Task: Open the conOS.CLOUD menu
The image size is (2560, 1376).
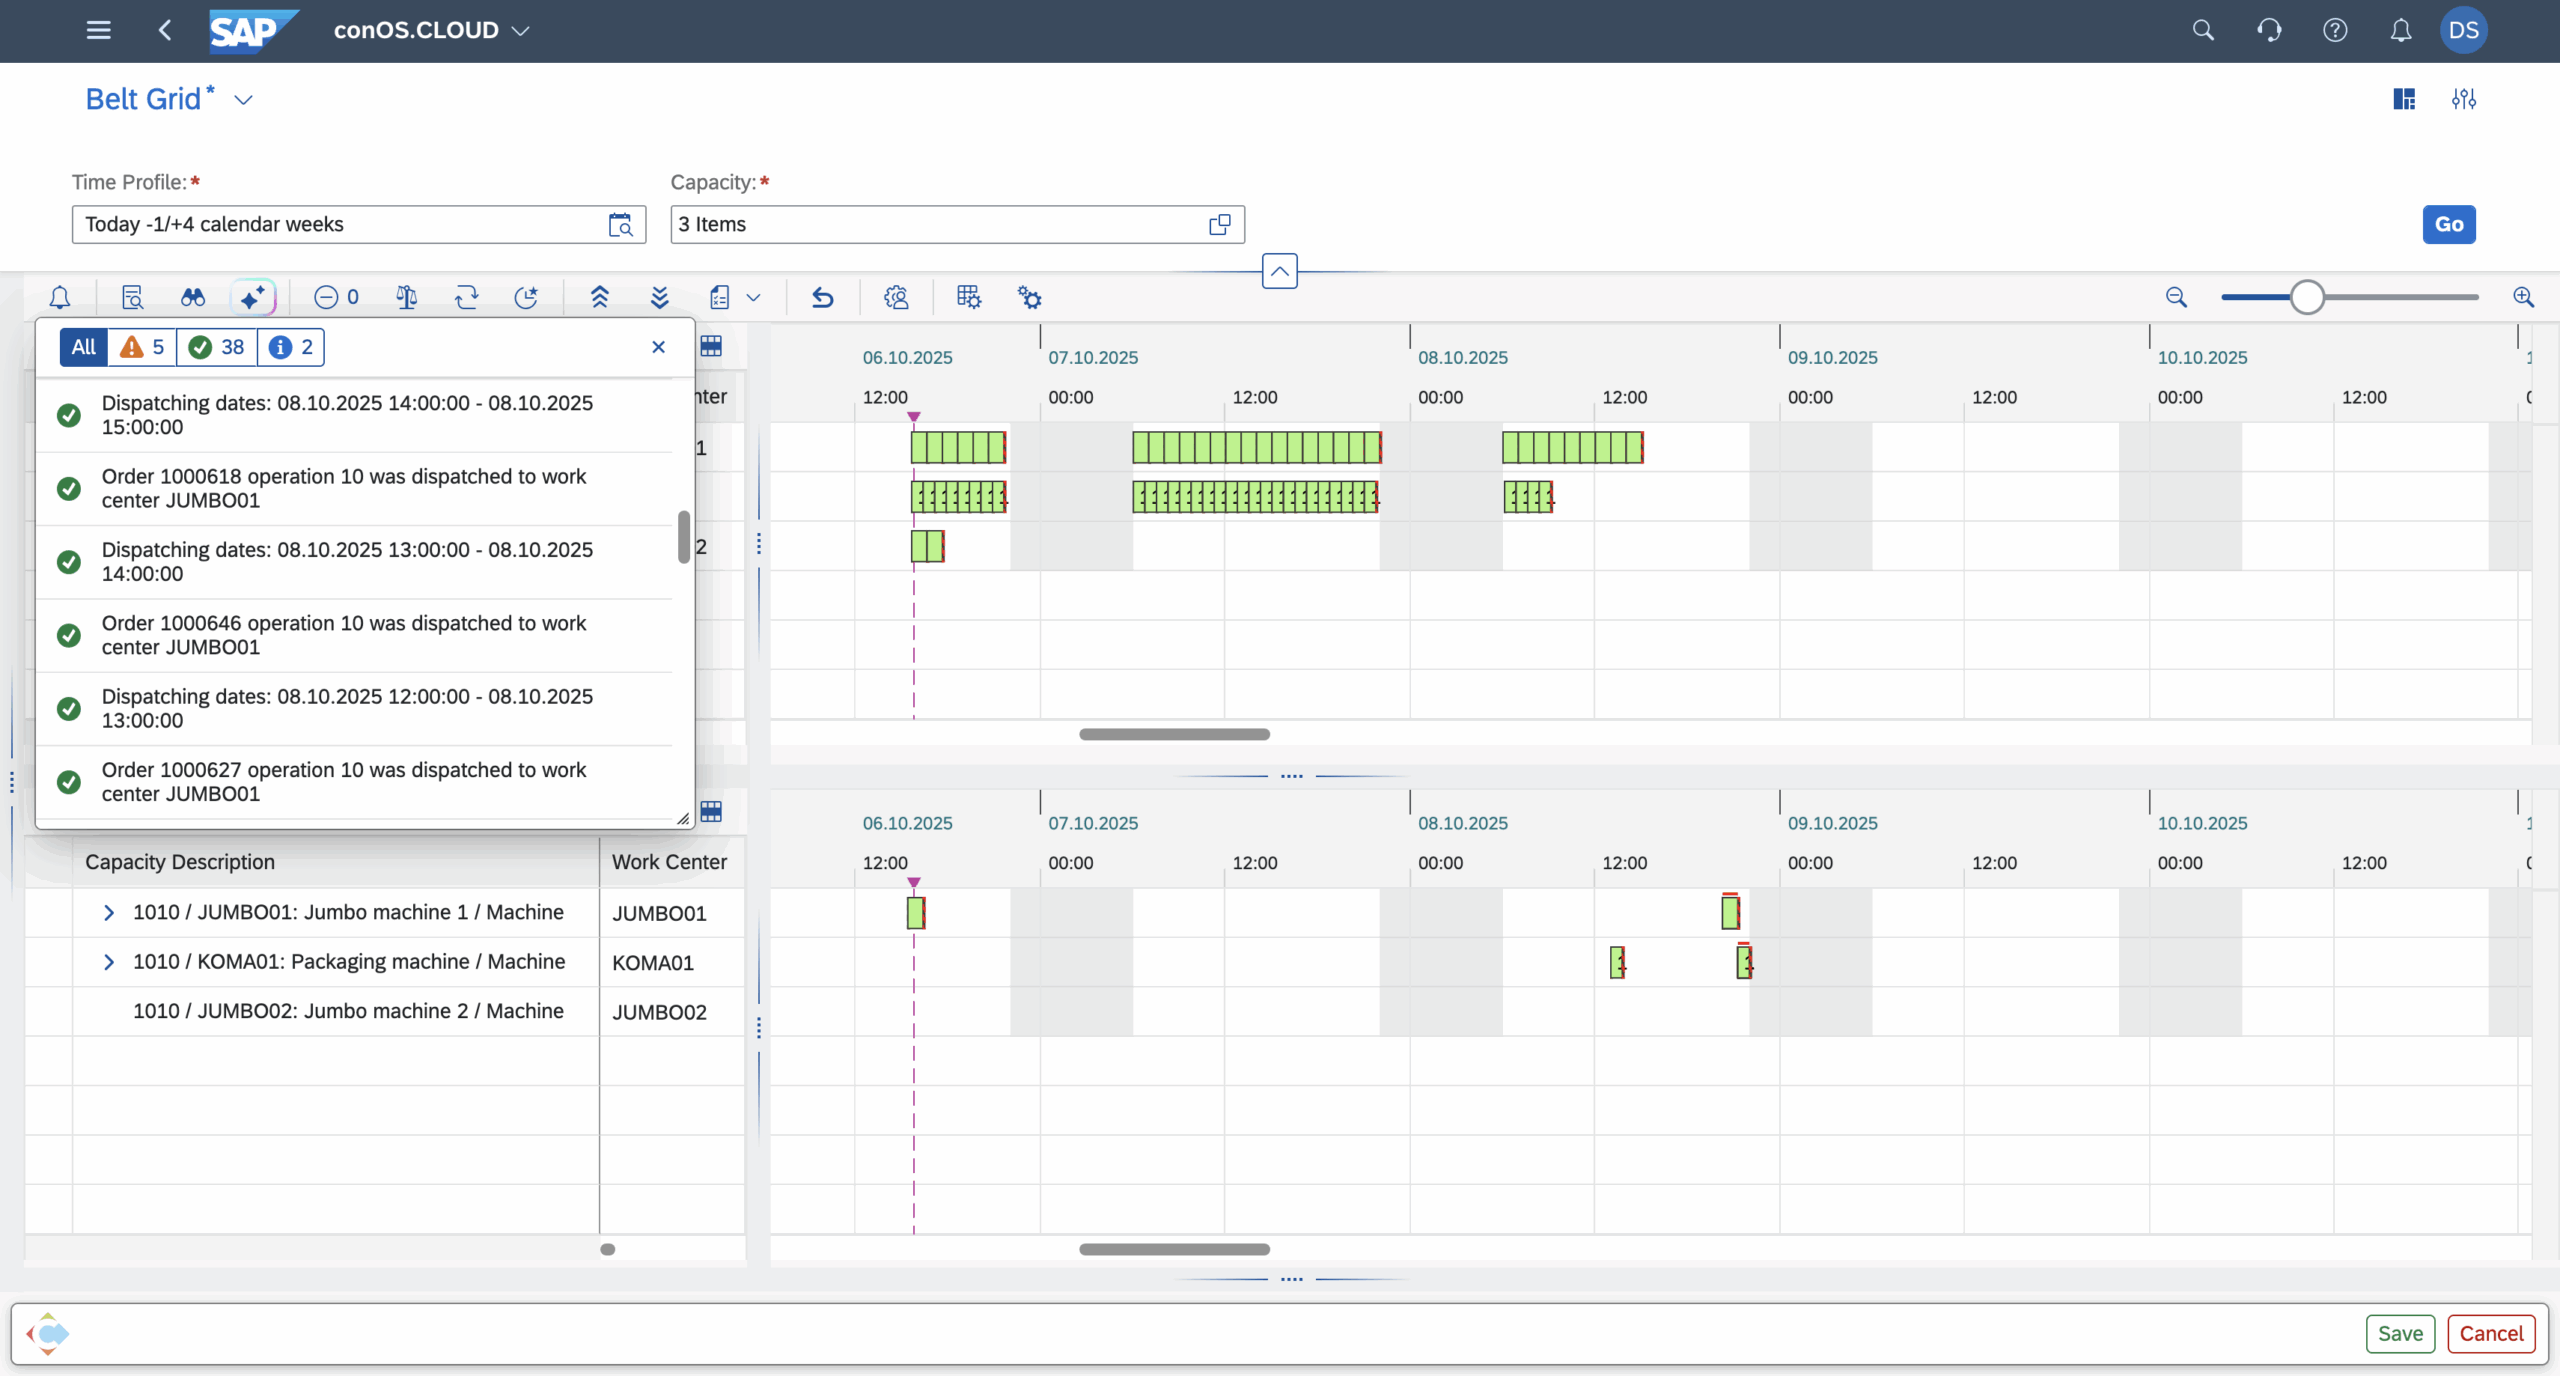Action: [x=431, y=30]
